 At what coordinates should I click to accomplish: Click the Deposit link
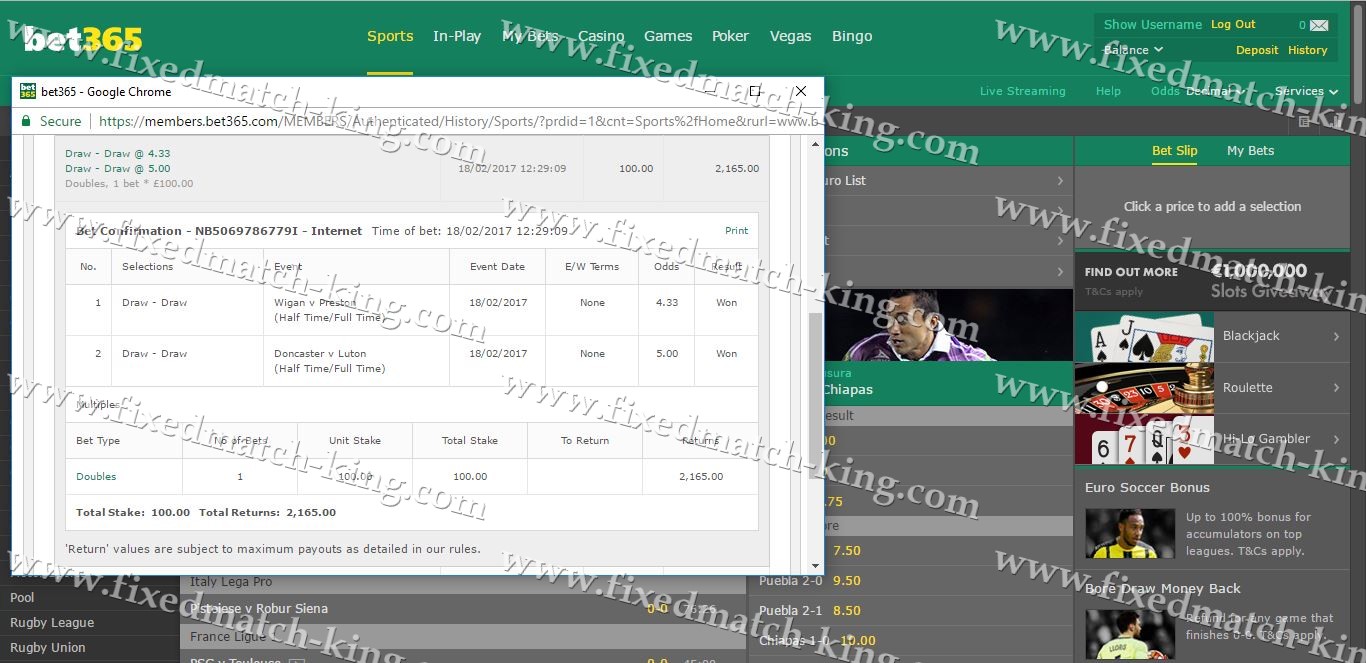pyautogui.click(x=1257, y=50)
